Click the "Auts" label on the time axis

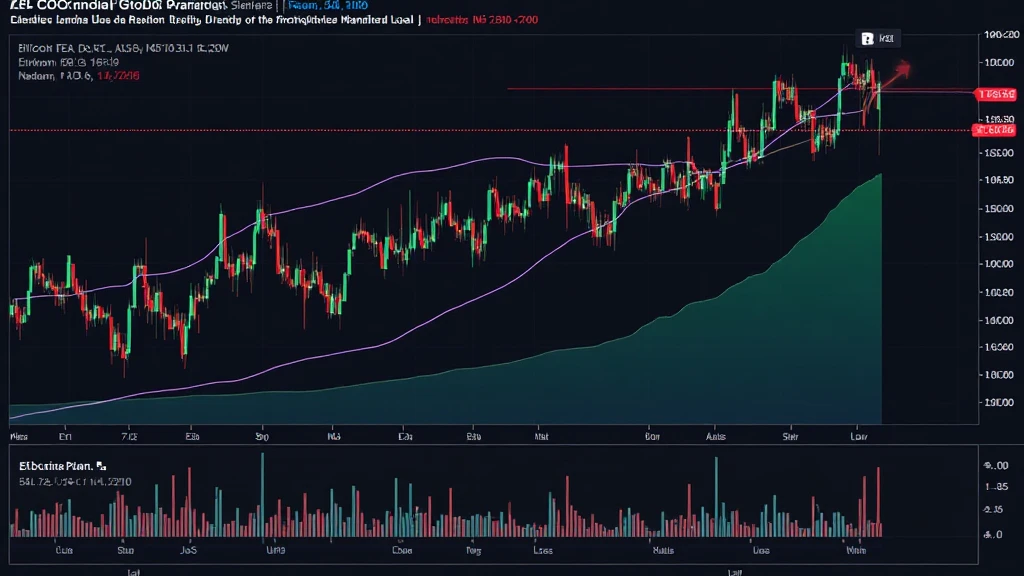click(x=716, y=437)
